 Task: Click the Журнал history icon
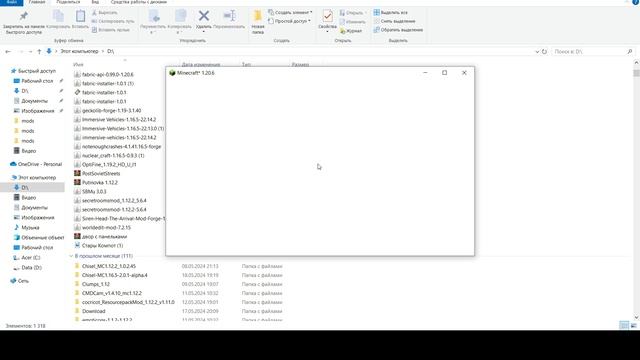[343, 31]
